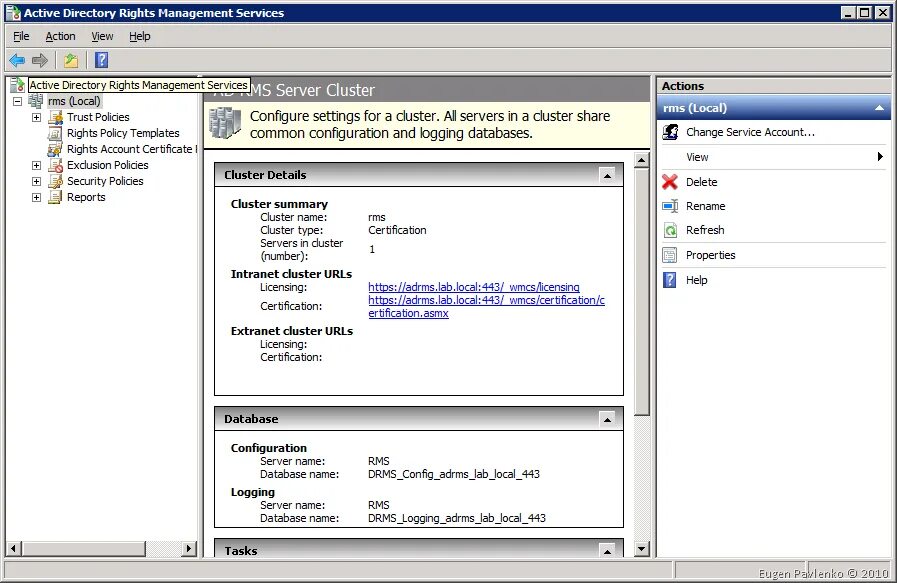
Task: Click the rms (Local) server icon in tree
Action: point(36,101)
